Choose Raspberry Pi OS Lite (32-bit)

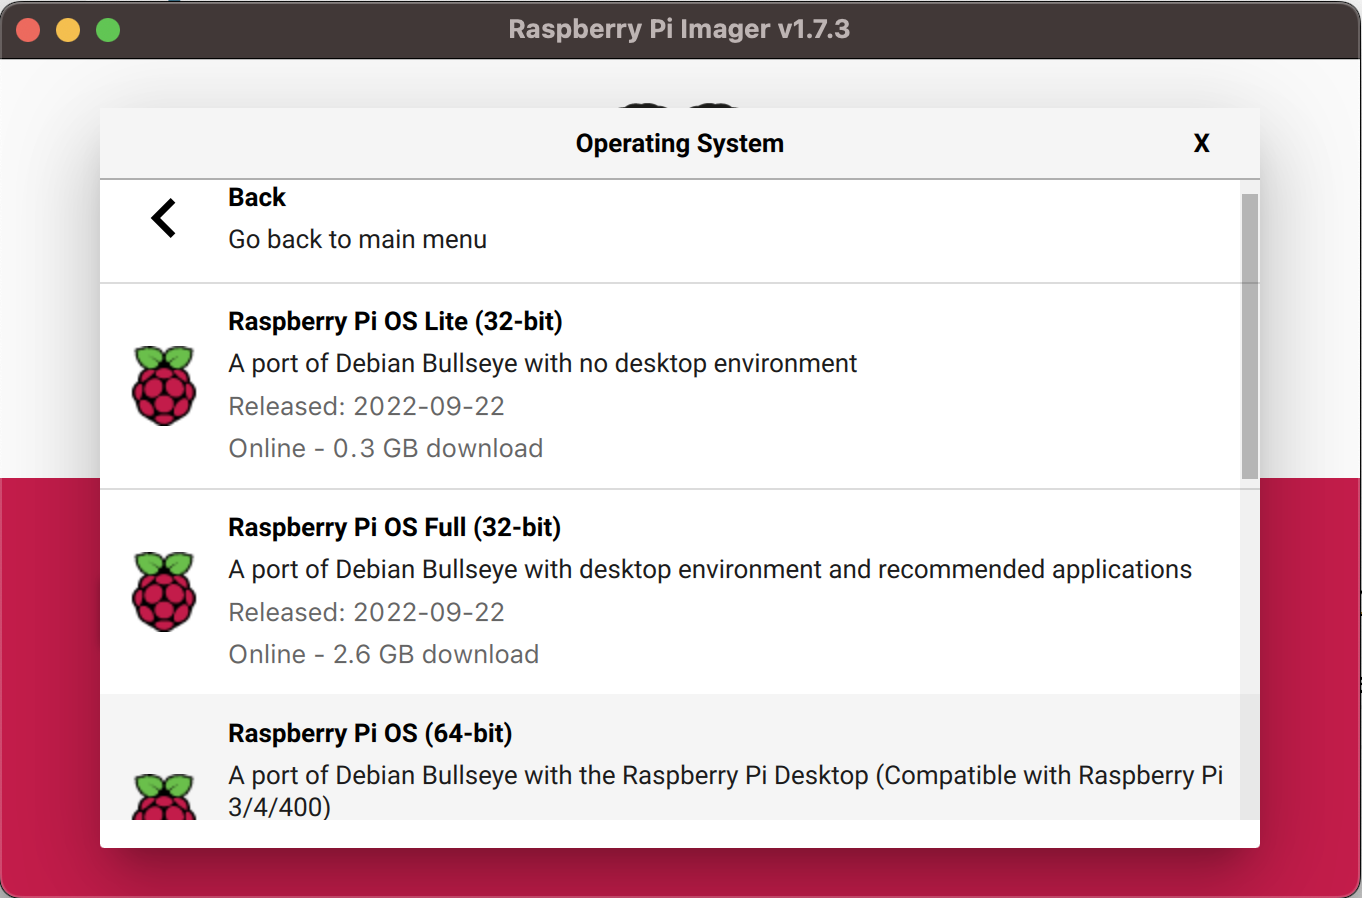click(670, 386)
